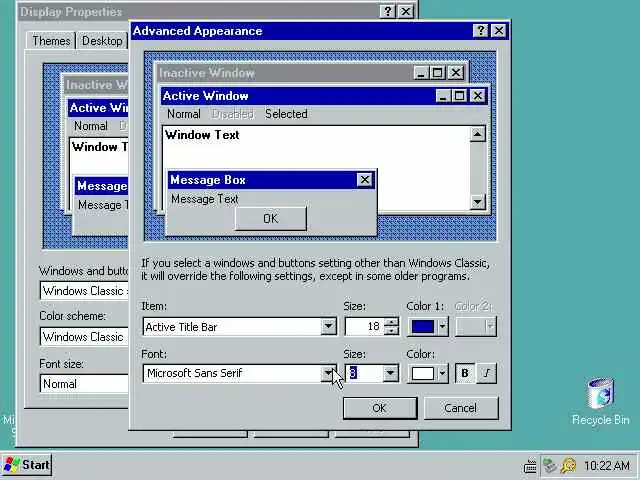
Task: Close the Advanced Appearance dialog with X
Action: (x=499, y=31)
